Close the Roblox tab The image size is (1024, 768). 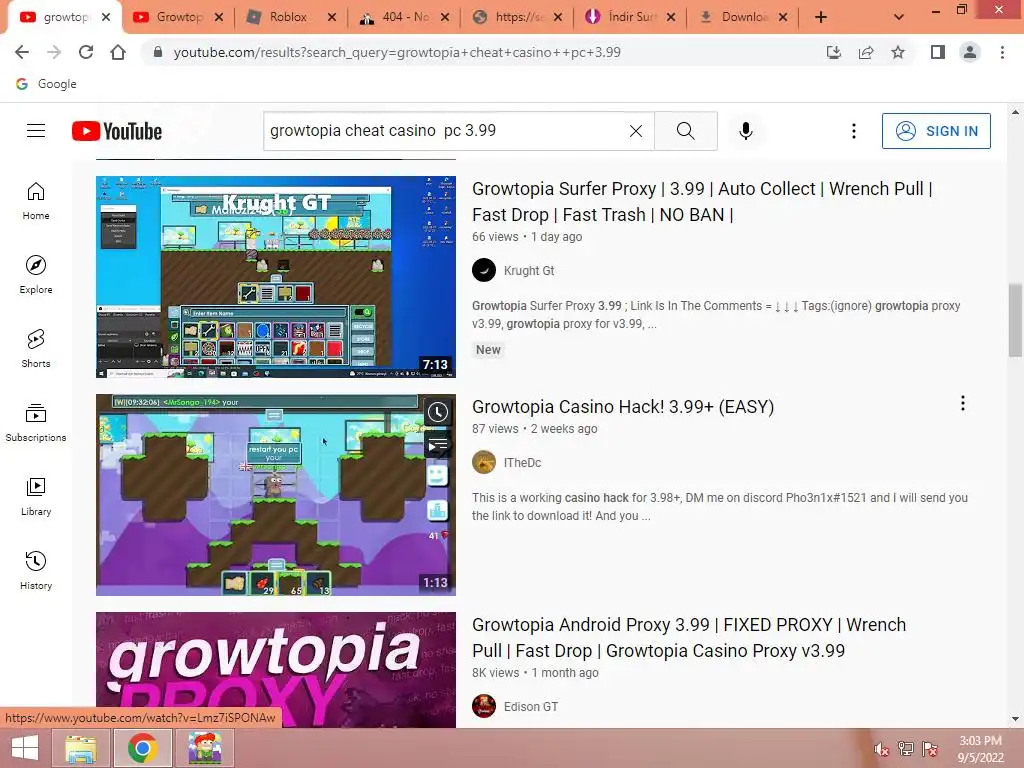[332, 18]
